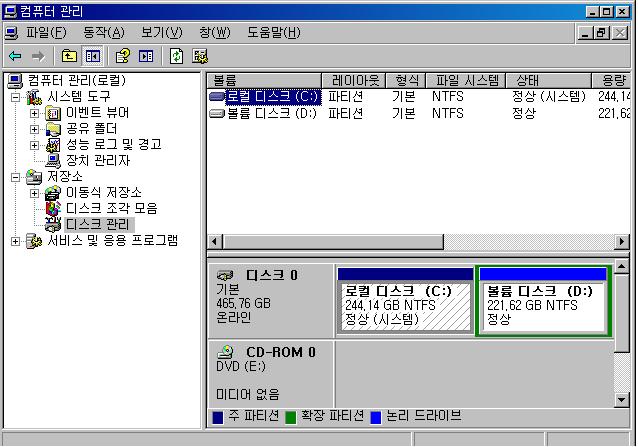Click the volume list scroll left arrow

215,242
